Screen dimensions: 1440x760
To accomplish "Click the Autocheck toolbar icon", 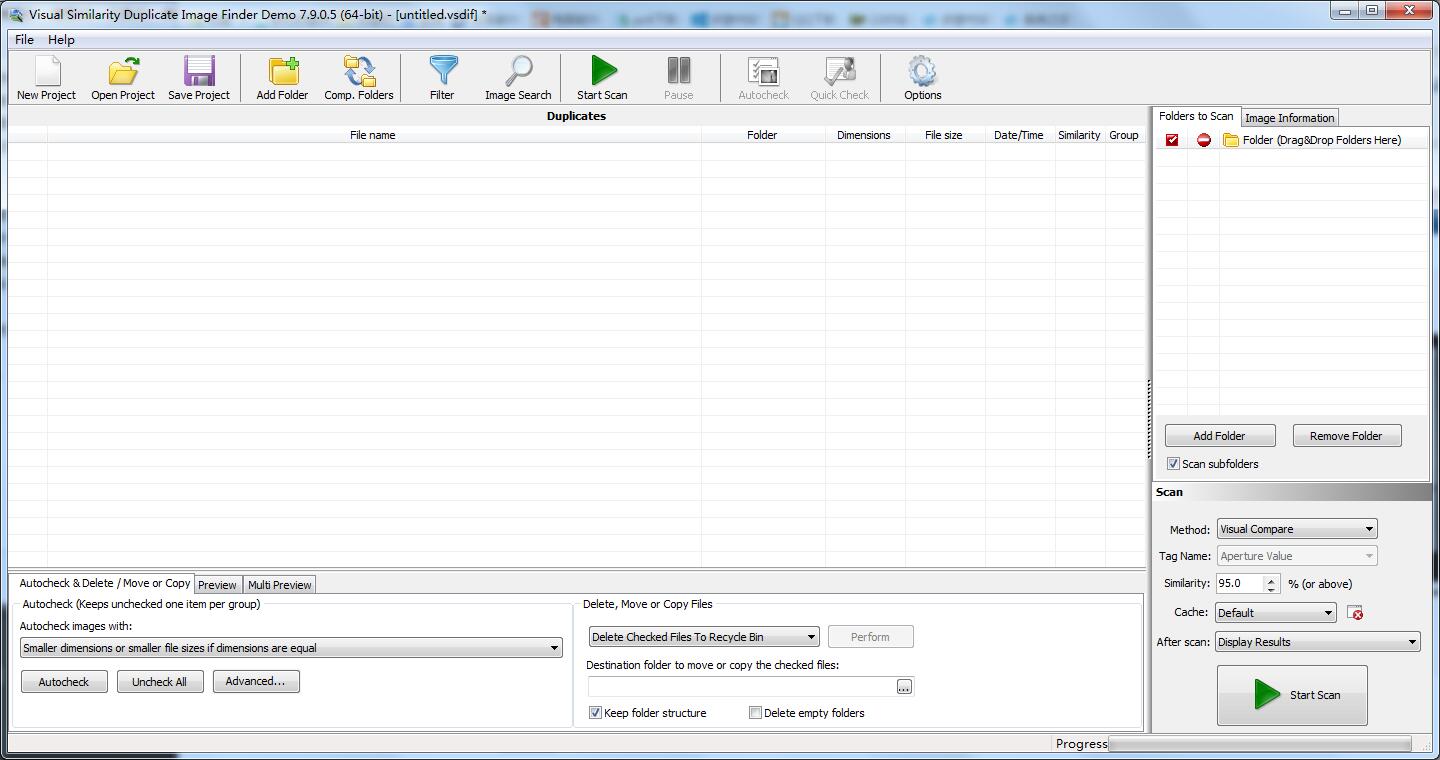I will point(763,78).
